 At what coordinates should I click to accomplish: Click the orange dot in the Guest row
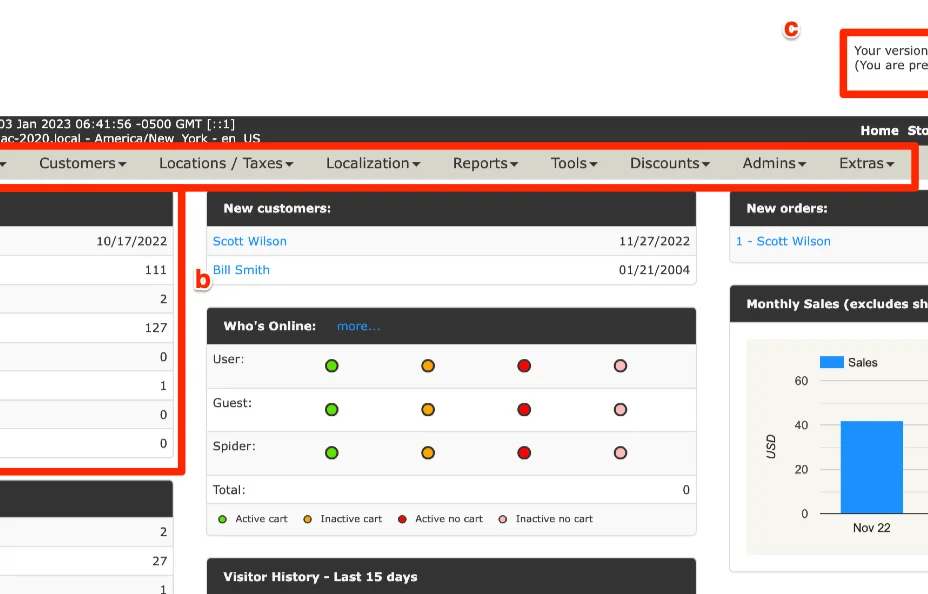tap(428, 409)
